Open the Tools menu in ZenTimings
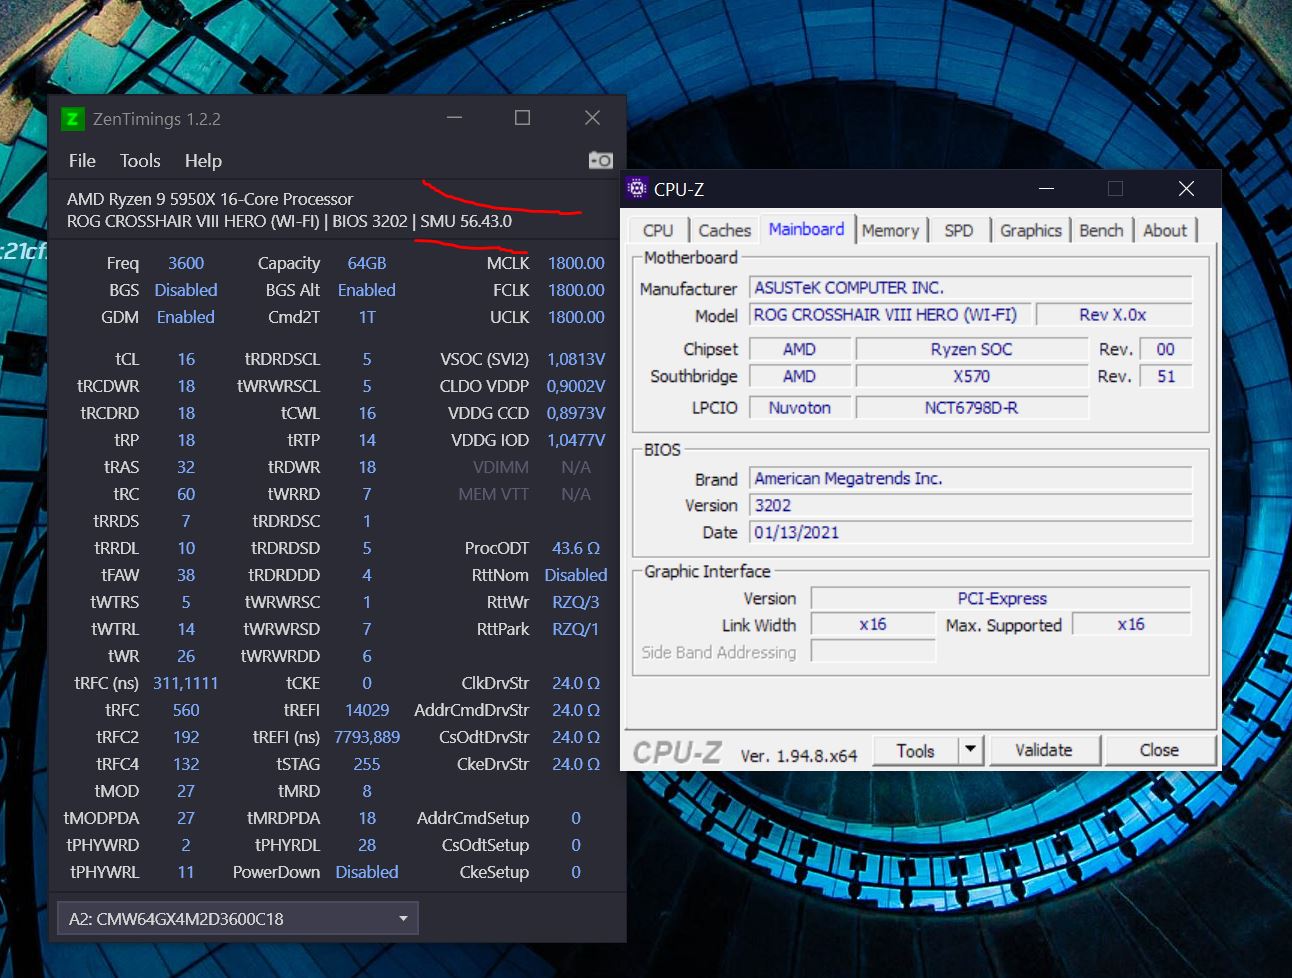This screenshot has height=978, width=1292. 140,161
